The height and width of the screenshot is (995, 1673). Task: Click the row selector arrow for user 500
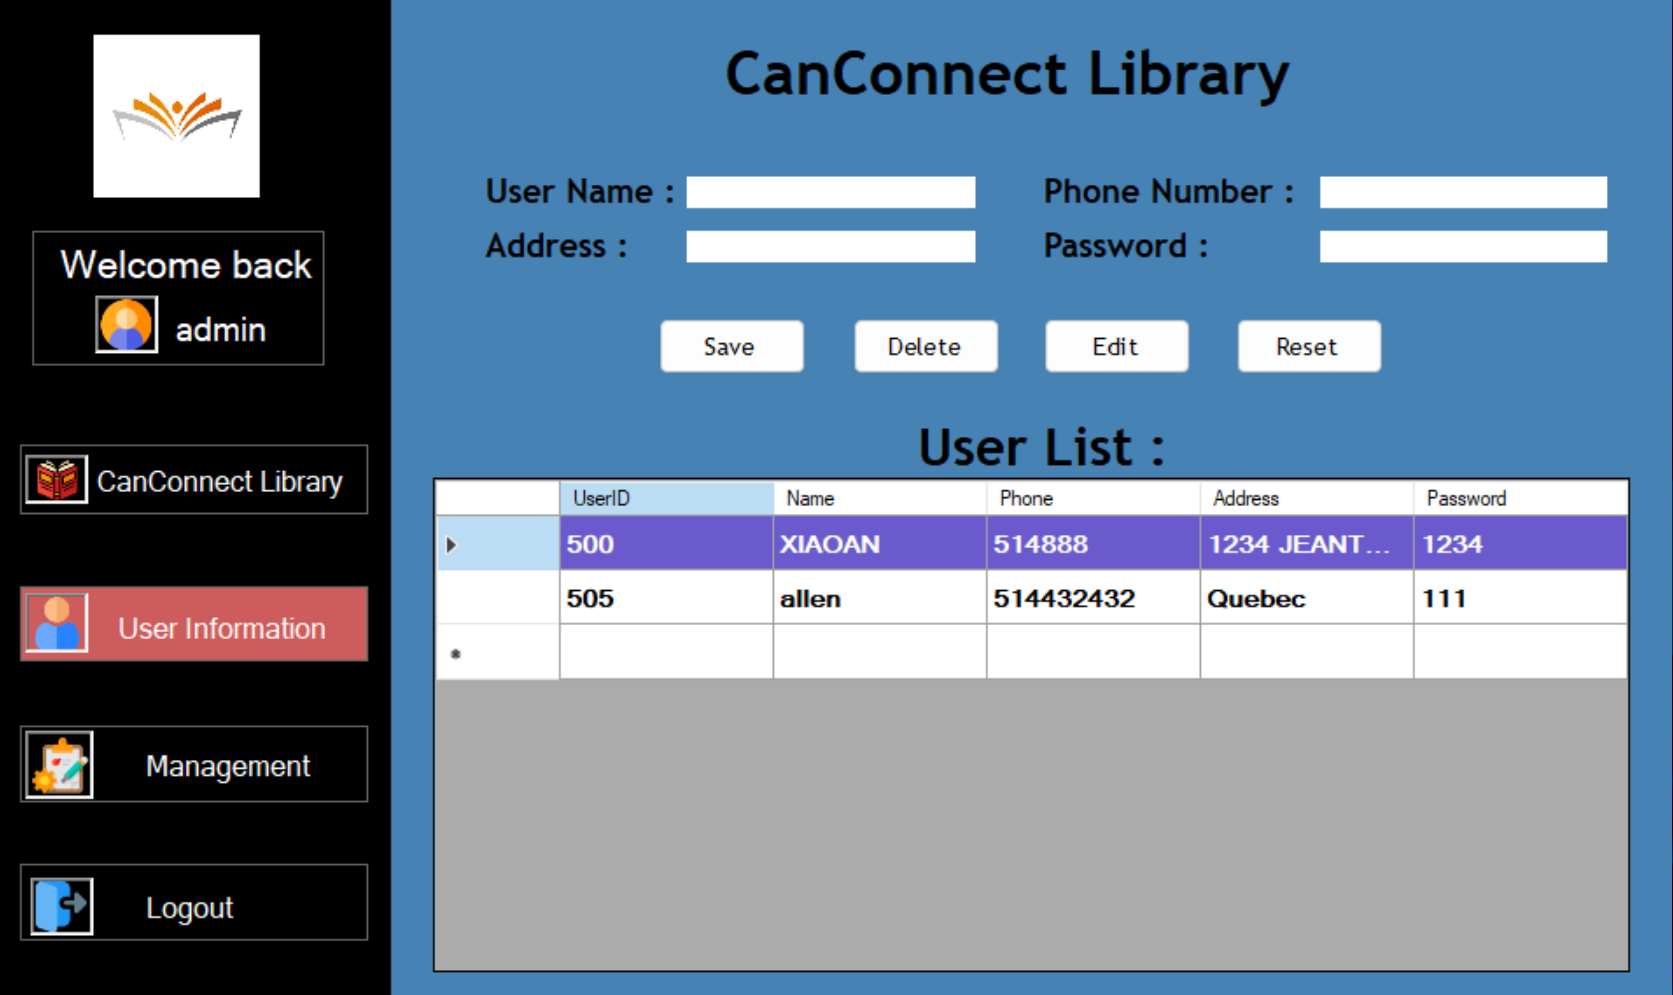click(451, 543)
